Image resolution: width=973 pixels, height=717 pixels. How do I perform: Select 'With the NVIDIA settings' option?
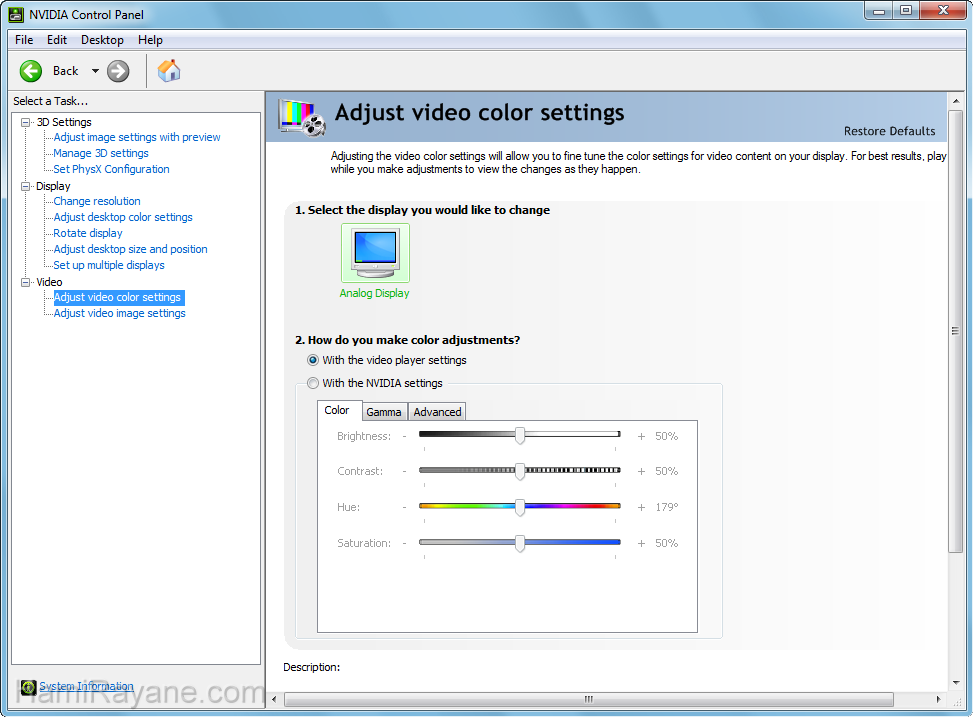click(x=313, y=383)
